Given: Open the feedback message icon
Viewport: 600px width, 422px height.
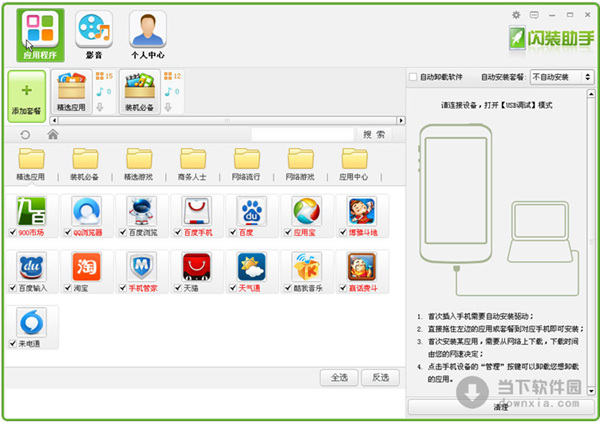Looking at the screenshot, I should [x=534, y=15].
